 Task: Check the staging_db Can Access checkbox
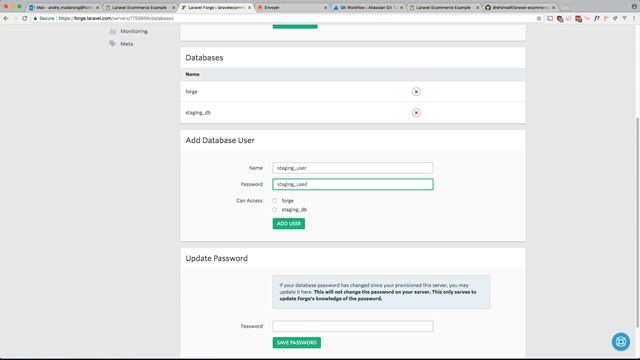point(275,210)
